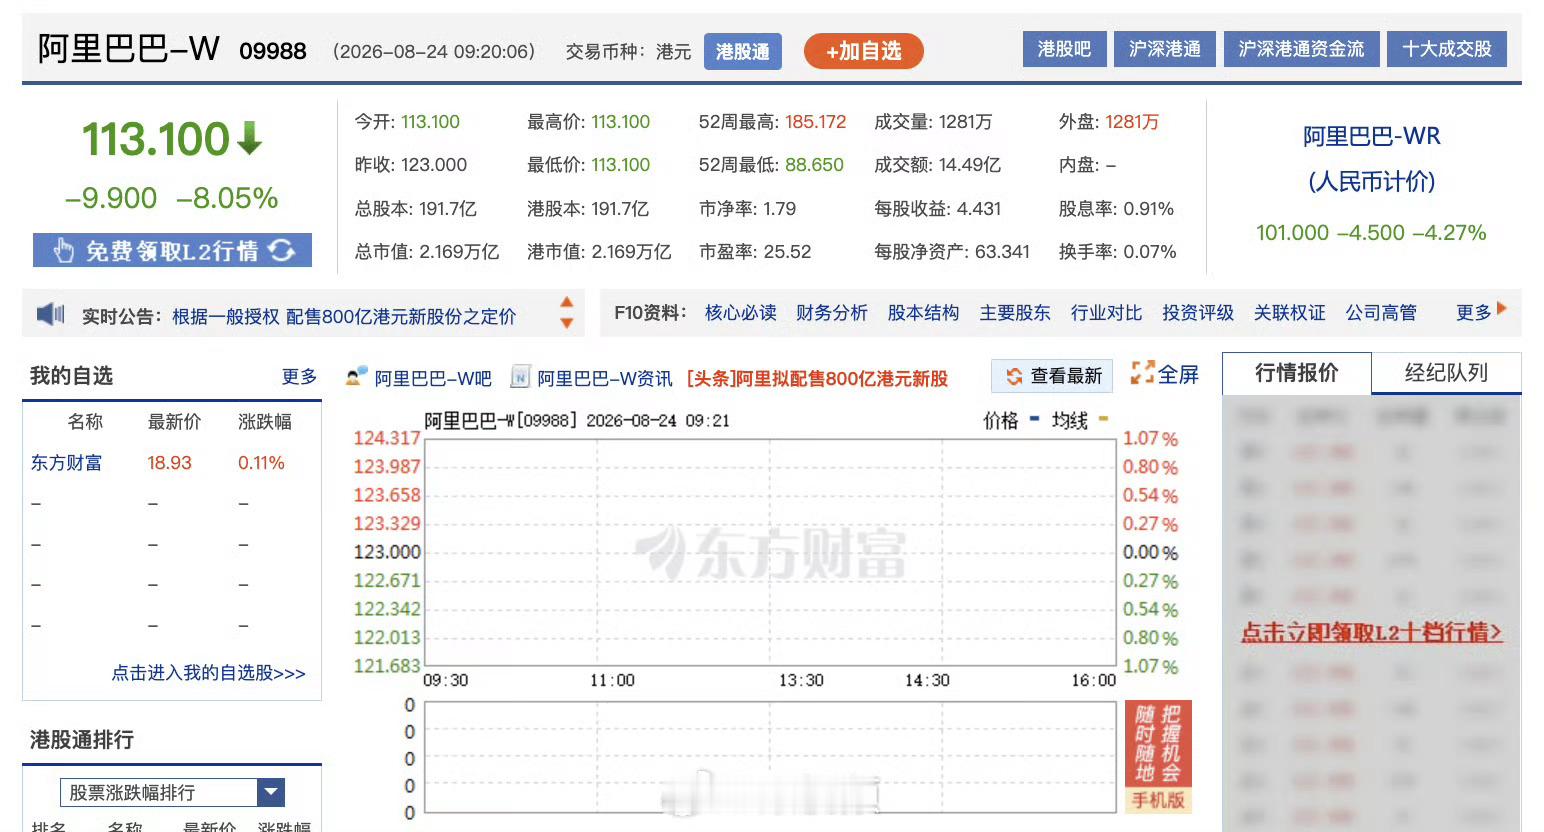Click the 52周最高 value 185.172
Image resolution: width=1544 pixels, height=832 pixels.
tap(815, 122)
